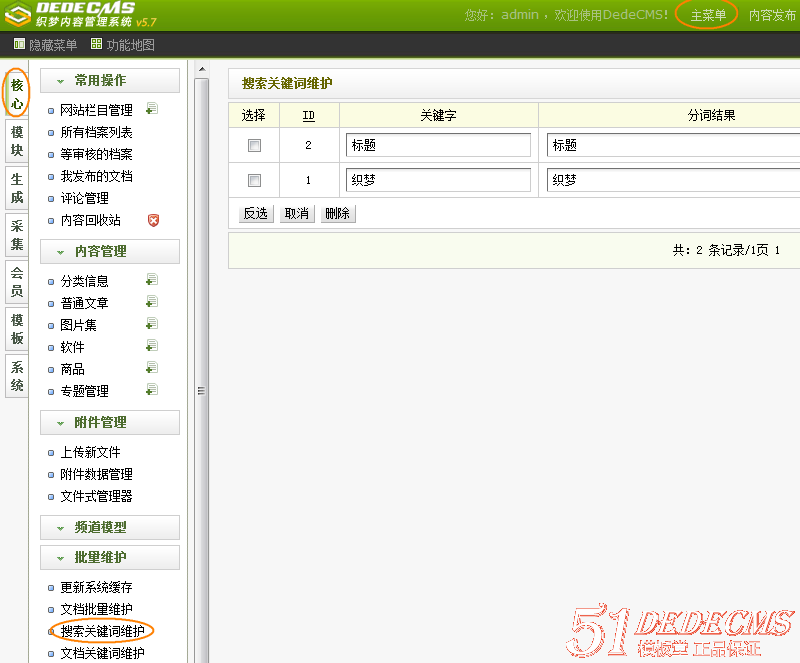Open the 系统 side tab
800x663 pixels.
17,376
